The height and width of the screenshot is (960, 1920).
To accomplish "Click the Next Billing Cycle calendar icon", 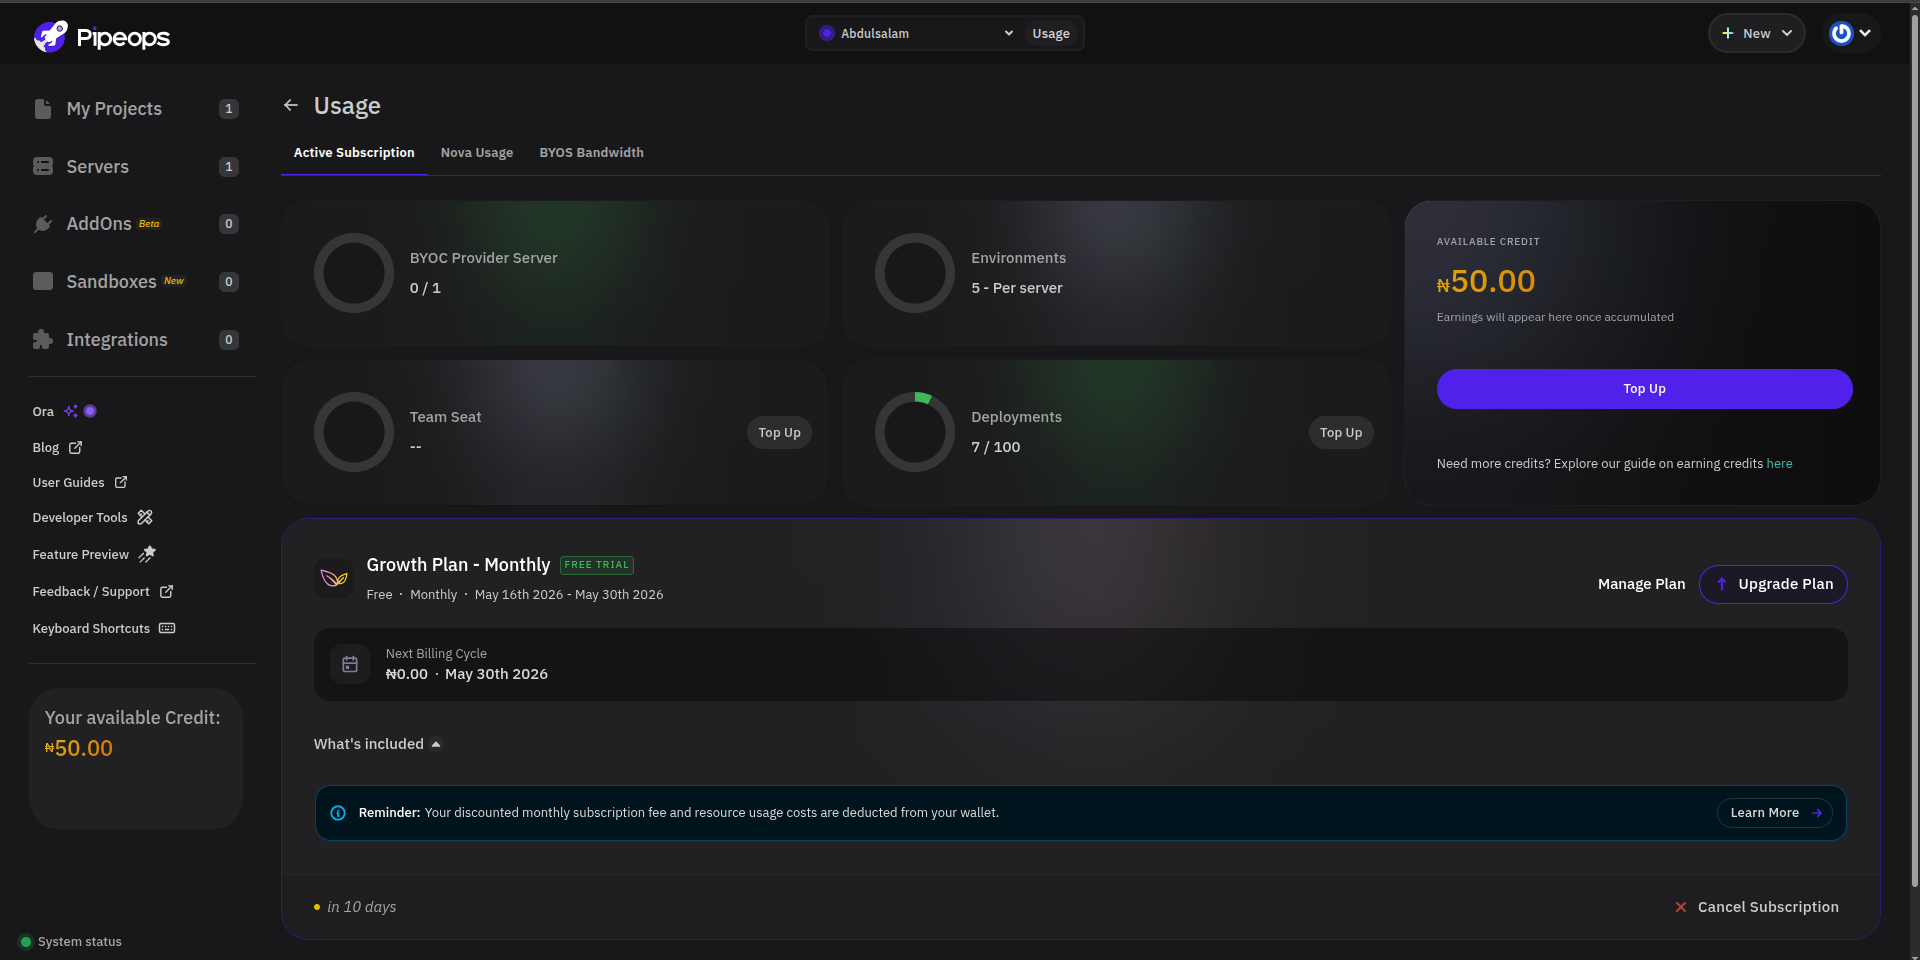I will click(350, 664).
